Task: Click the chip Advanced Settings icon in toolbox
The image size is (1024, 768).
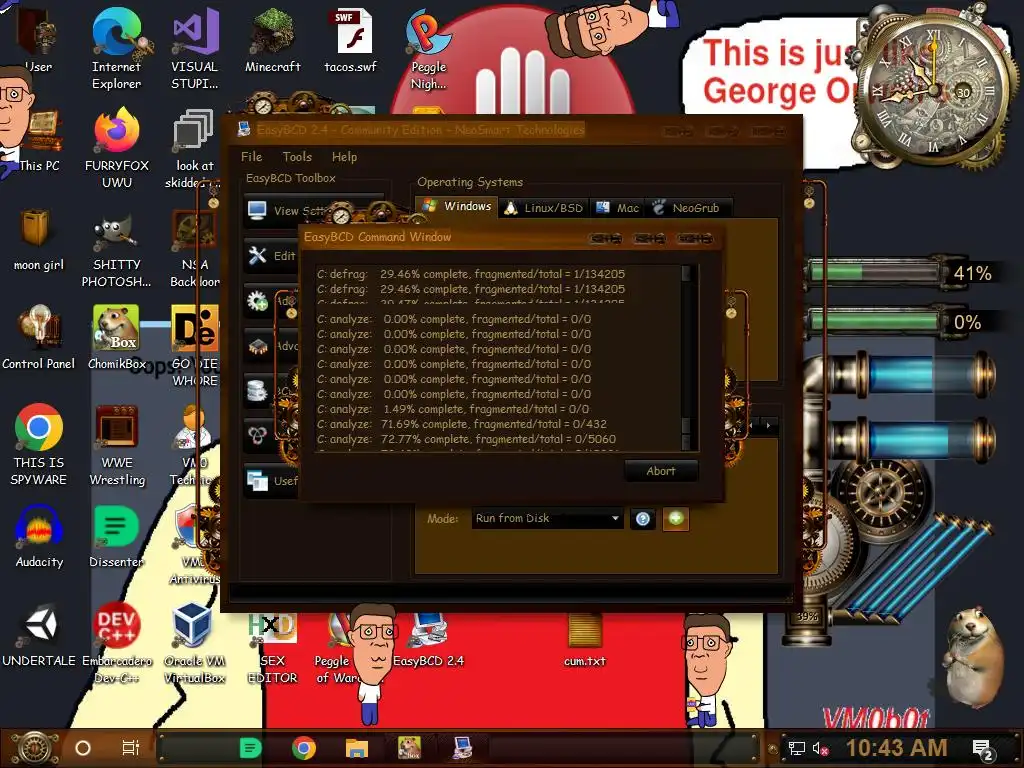Action: 257,346
